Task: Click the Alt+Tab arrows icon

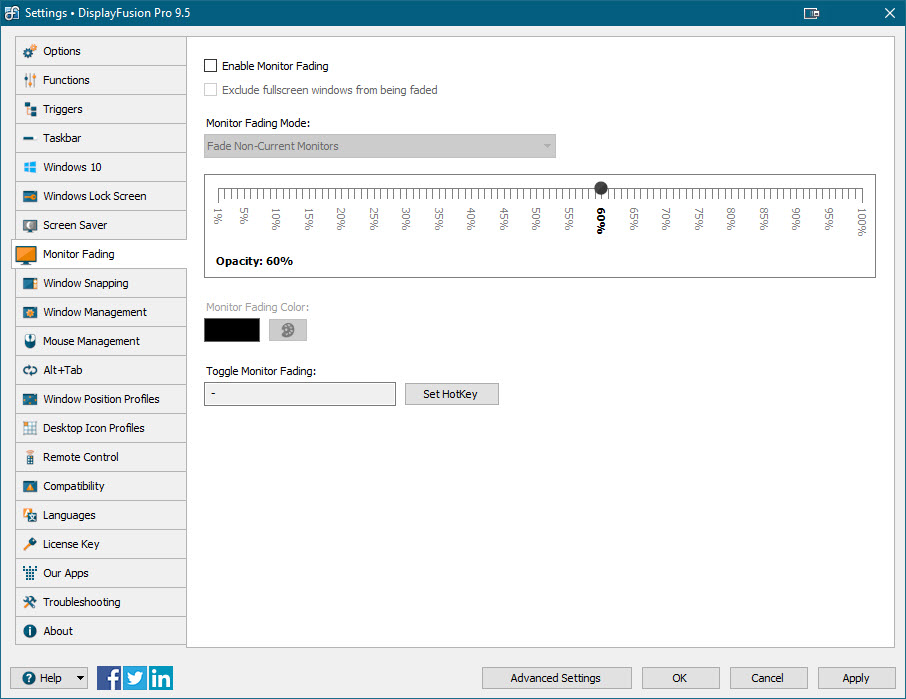Action: 30,370
